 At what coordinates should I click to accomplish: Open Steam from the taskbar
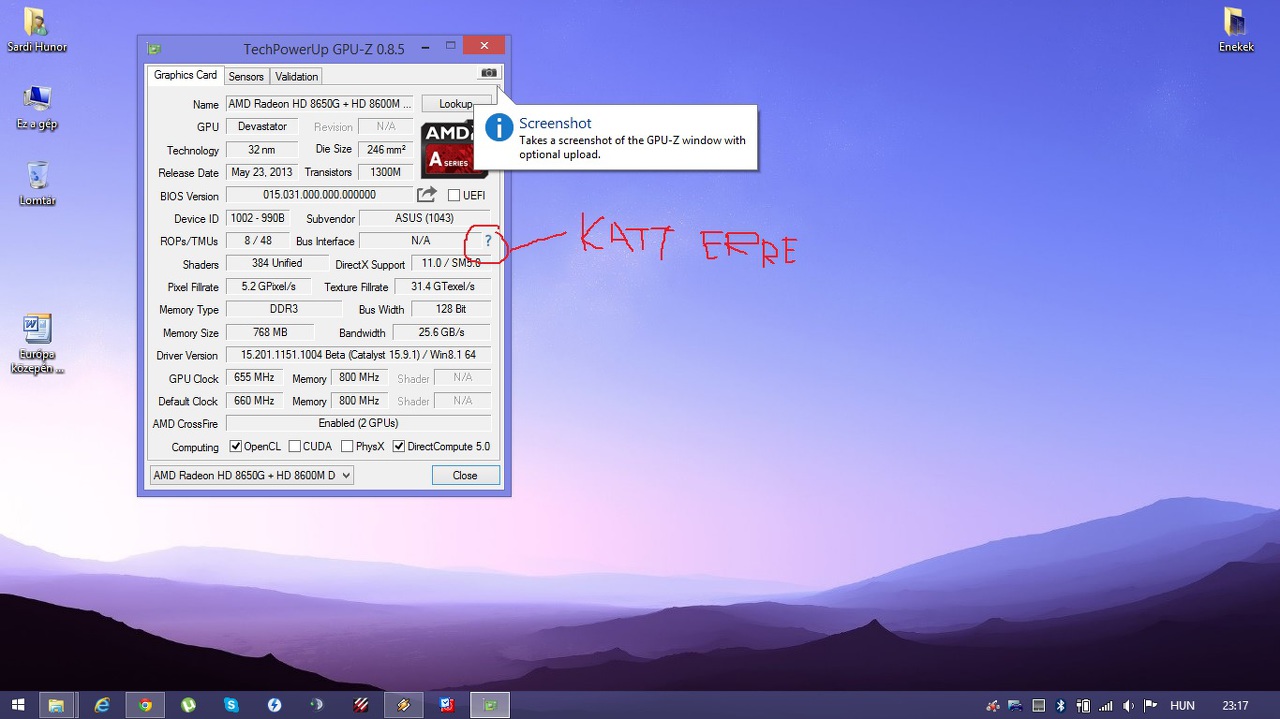tap(317, 705)
